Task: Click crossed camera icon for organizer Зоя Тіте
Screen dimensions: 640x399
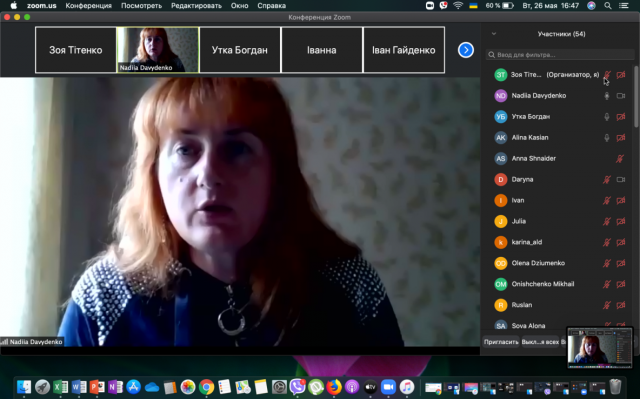Action: (620, 75)
